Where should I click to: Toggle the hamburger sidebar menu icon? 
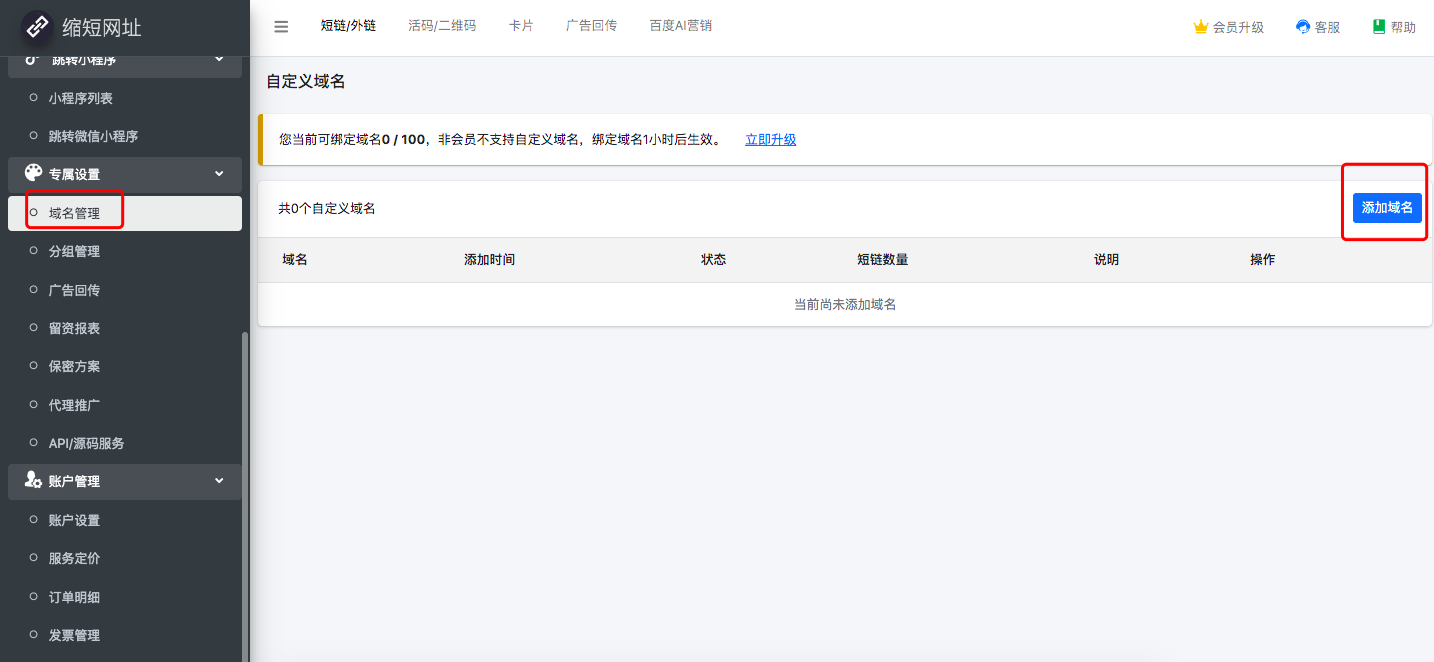281,27
